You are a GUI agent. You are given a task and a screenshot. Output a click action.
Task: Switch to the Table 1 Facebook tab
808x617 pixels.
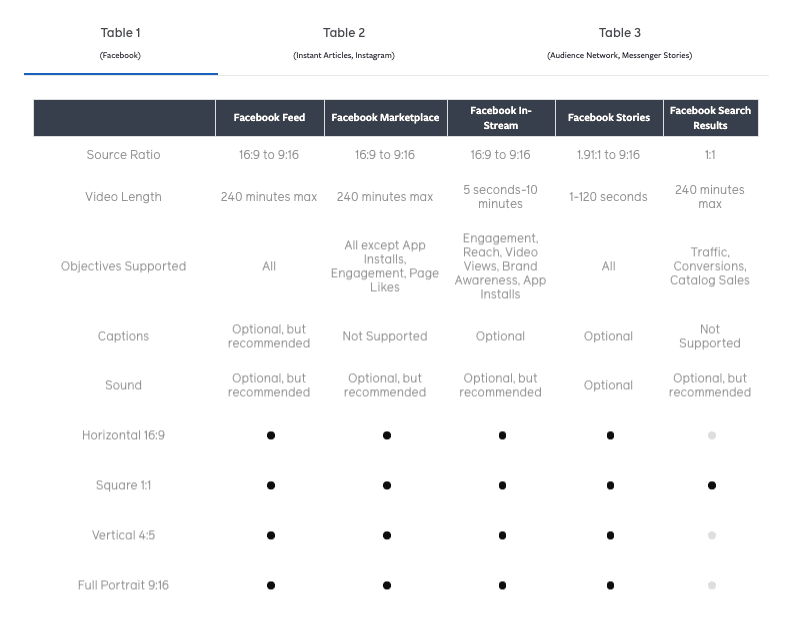pos(121,43)
